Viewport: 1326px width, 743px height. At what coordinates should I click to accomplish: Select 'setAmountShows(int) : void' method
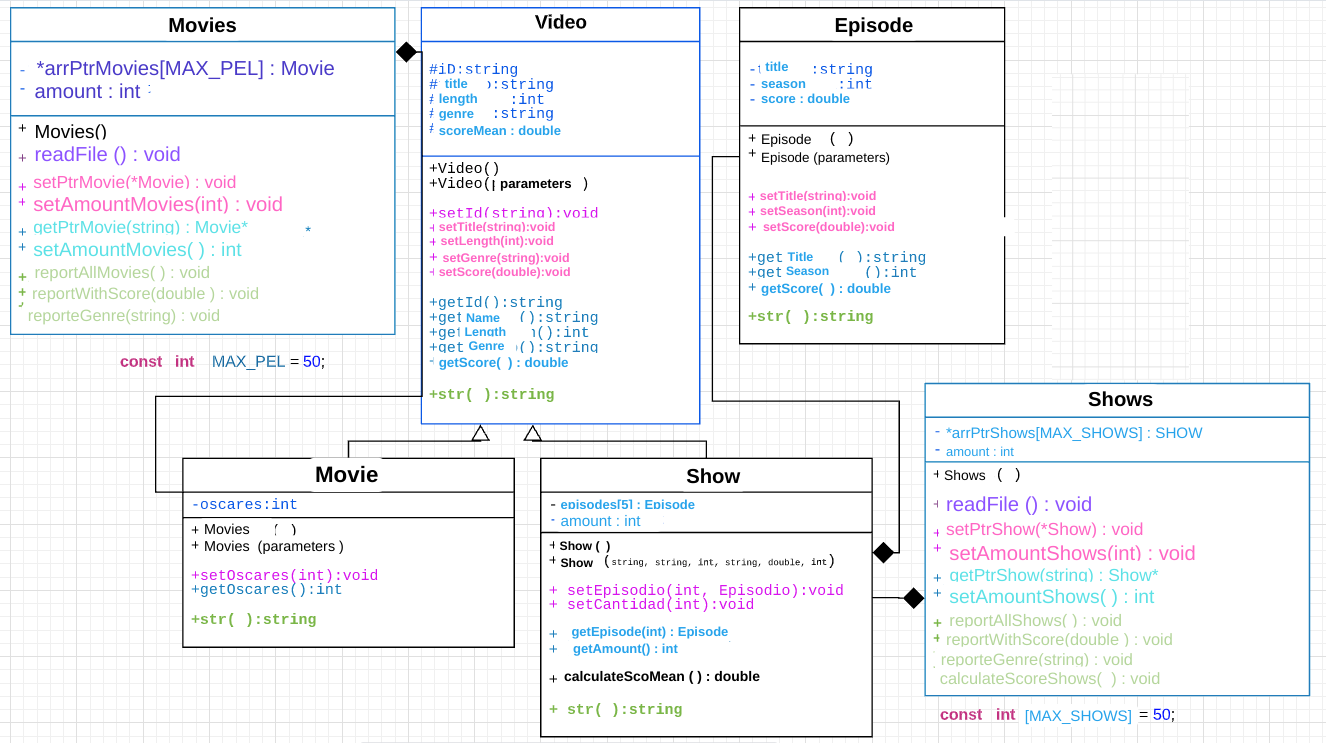[x=1072, y=553]
